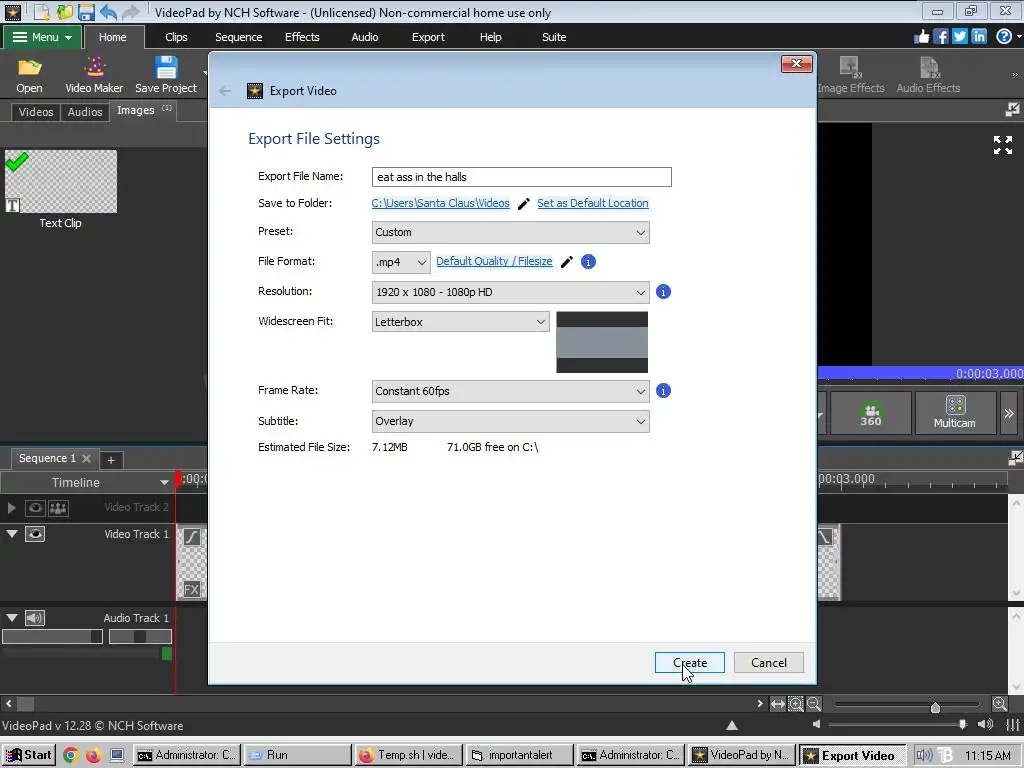Click the timeline zoom slider handle

coord(935,707)
